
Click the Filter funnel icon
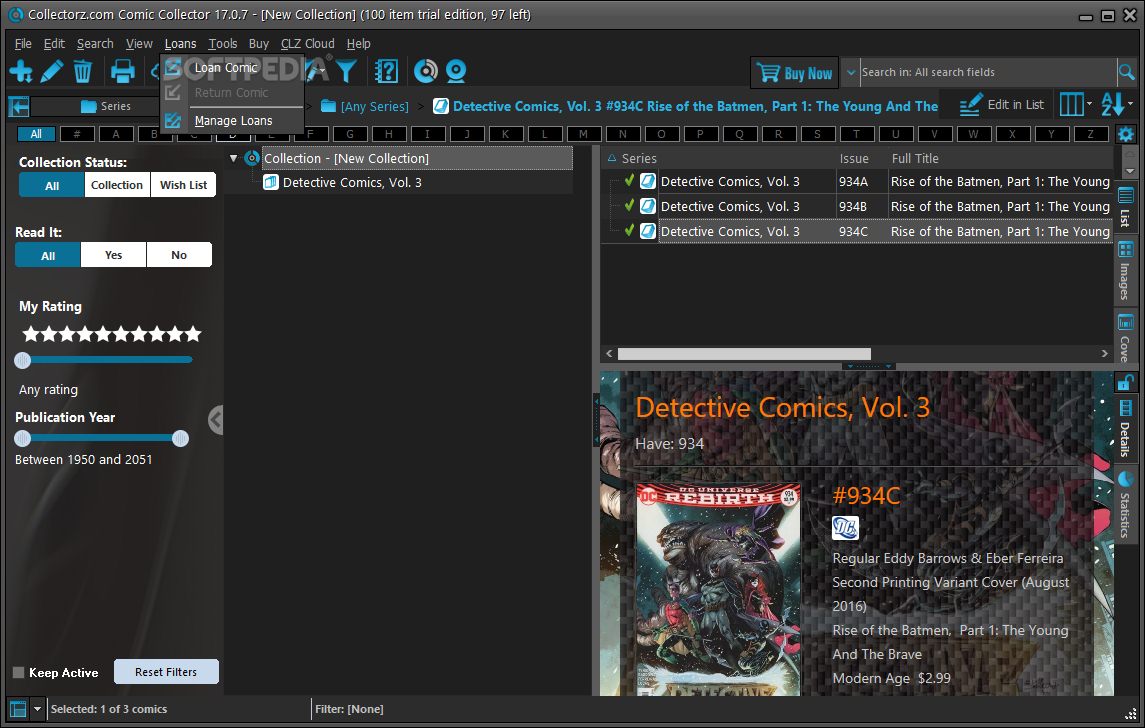click(x=346, y=72)
